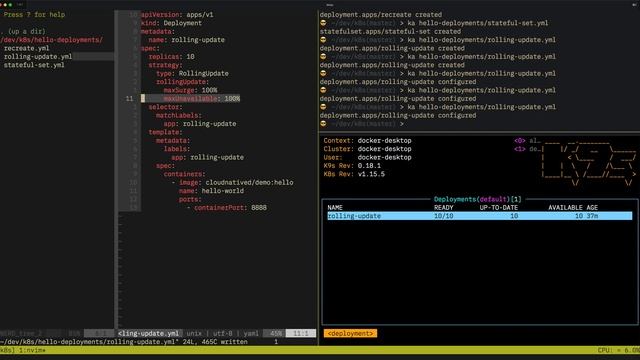Open stateful-set.yml from the file tree
The image size is (640, 360).
click(34, 65)
